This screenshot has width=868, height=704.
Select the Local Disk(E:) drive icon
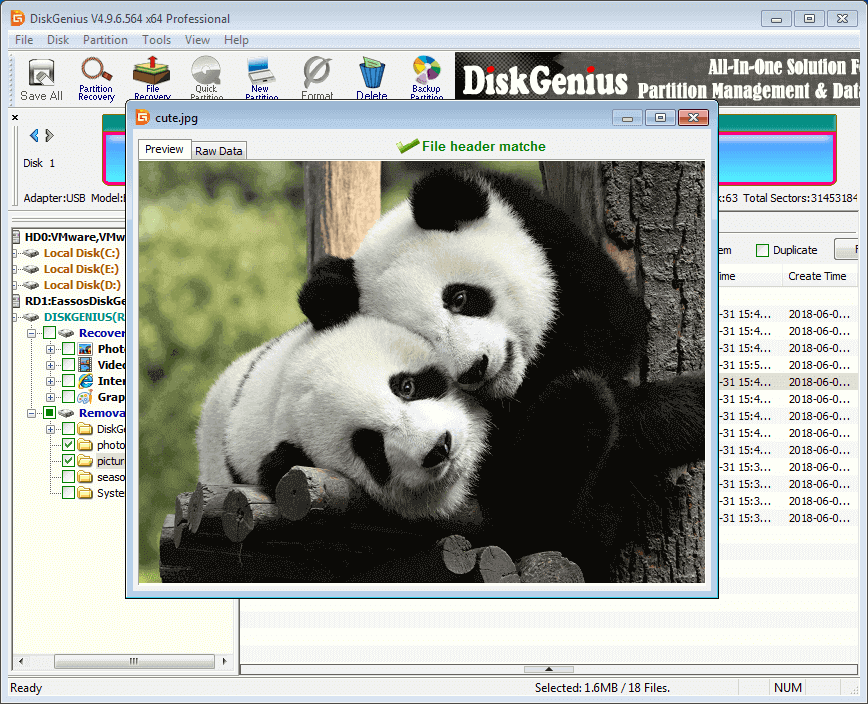[x=31, y=270]
